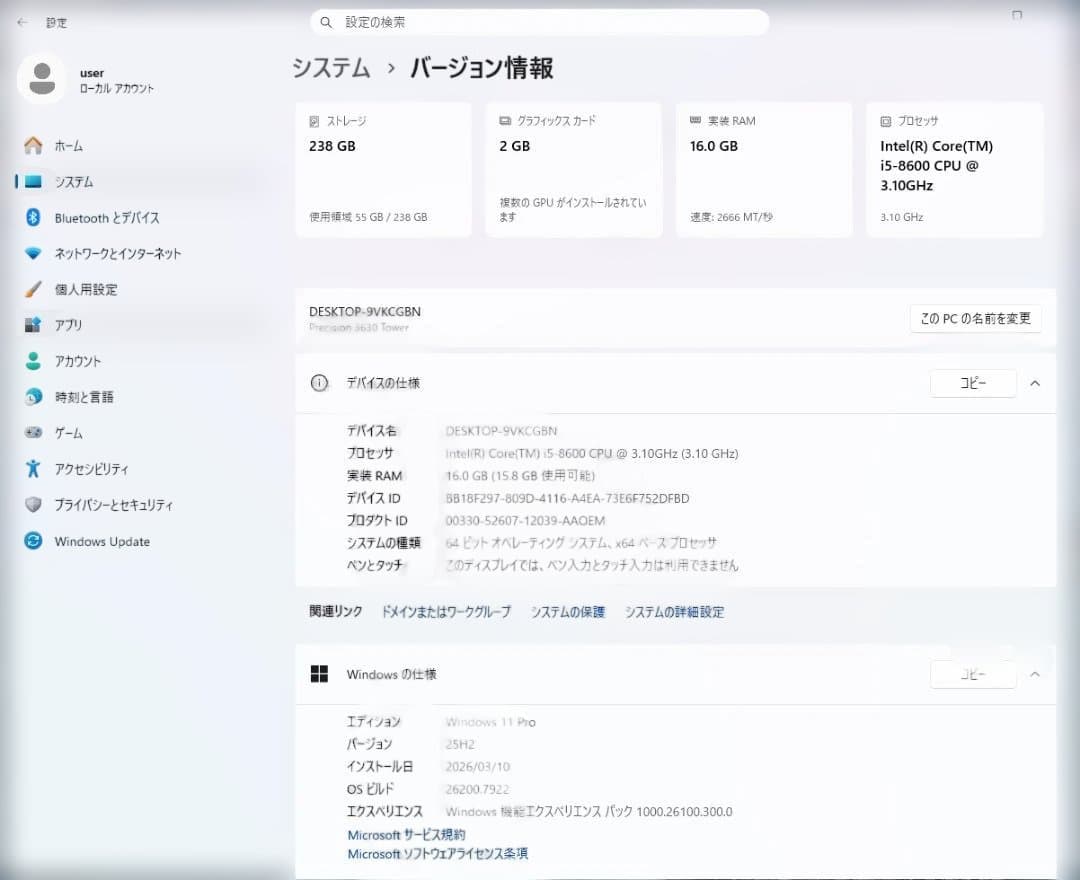Viewport: 1080px width, 880px height.
Task: Click the アクセシビリティ figure icon
Action: point(33,468)
